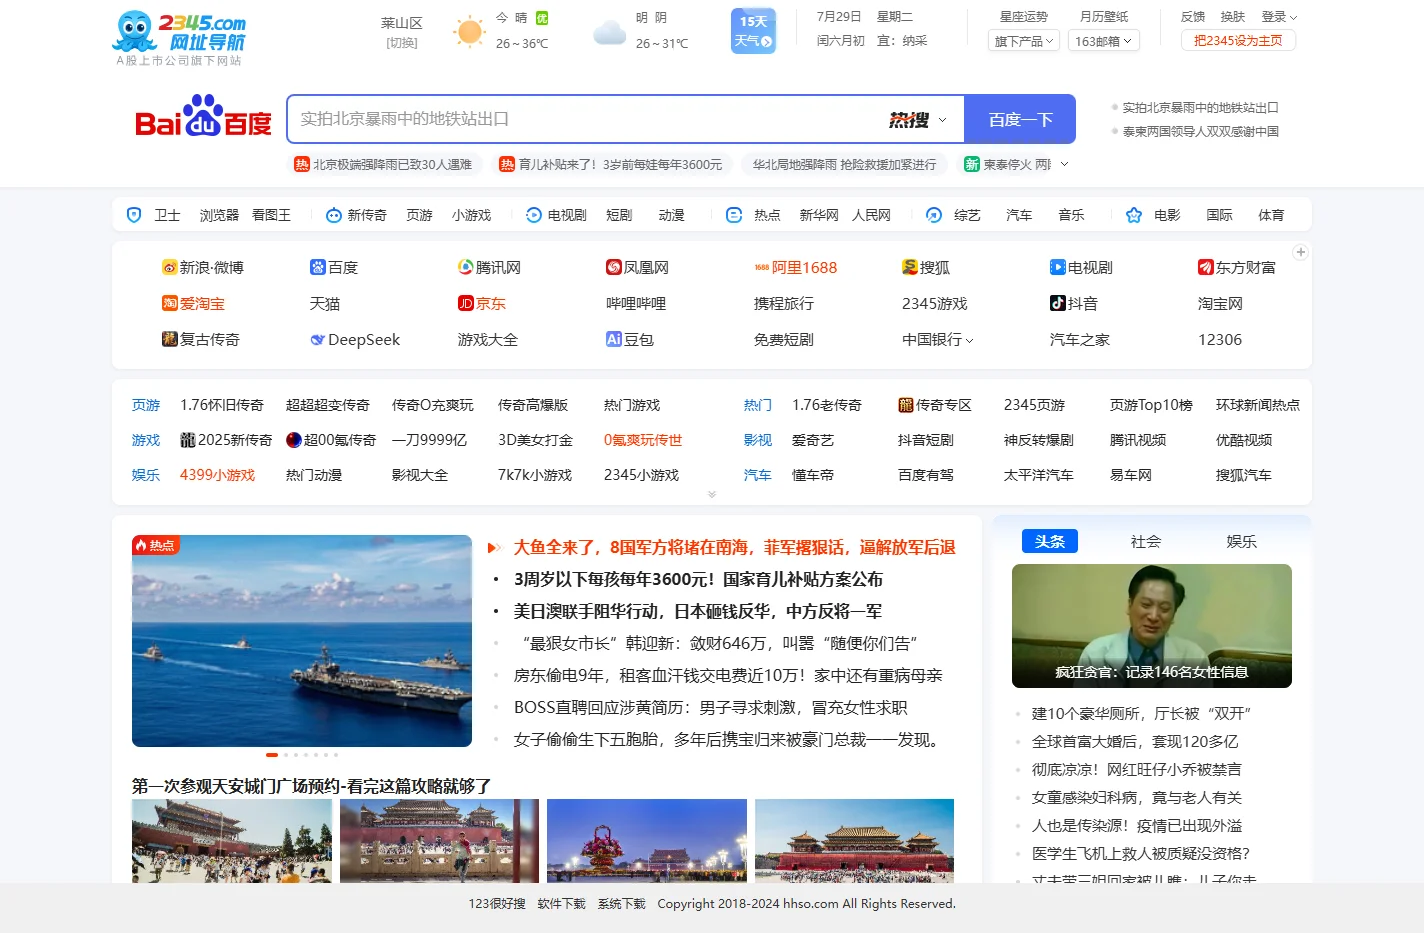Click 把2345设为主页 button
1424x933 pixels.
coord(1238,41)
